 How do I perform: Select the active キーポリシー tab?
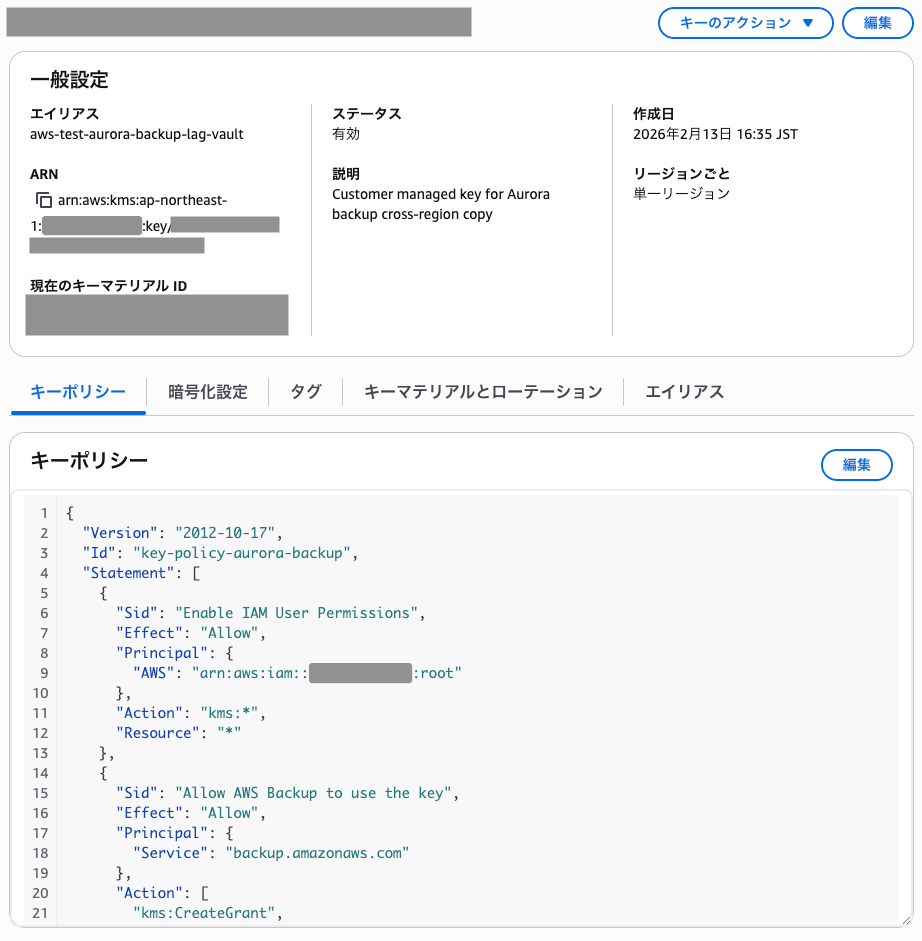coord(77,391)
